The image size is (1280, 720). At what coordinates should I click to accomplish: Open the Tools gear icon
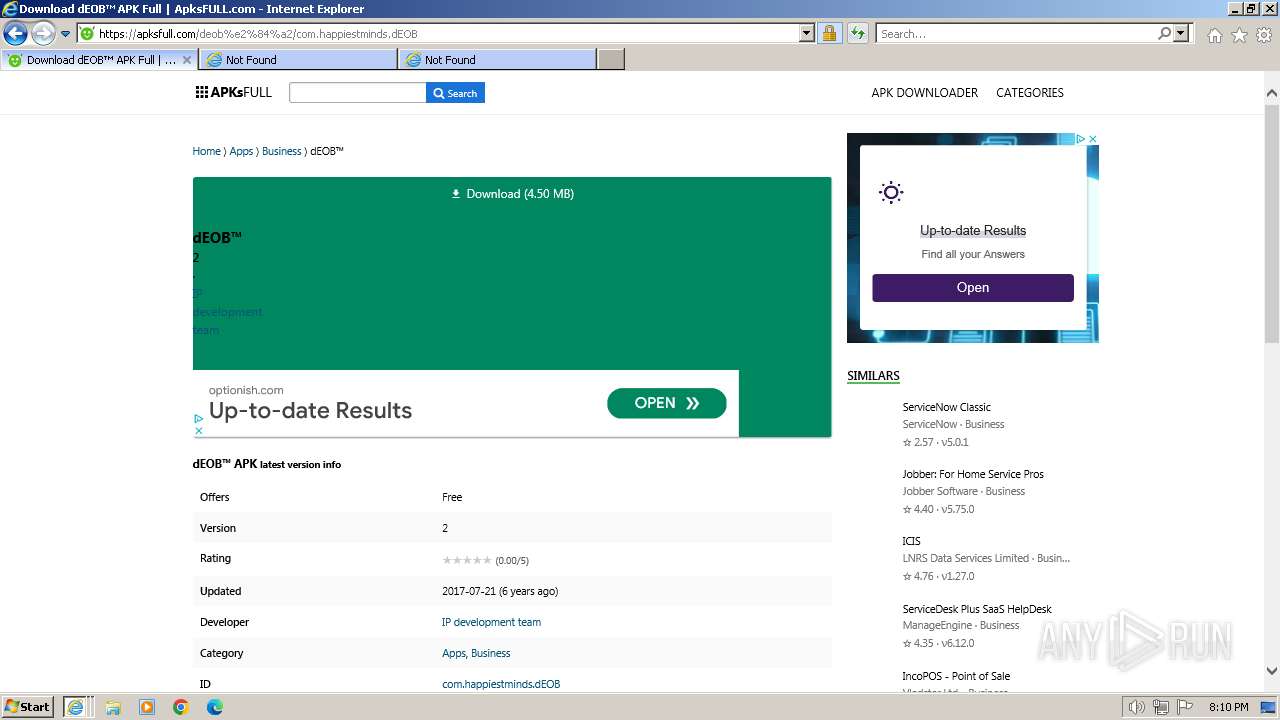pos(1264,35)
